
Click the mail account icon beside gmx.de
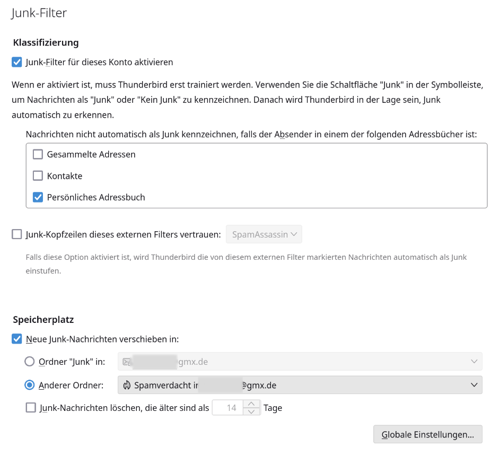point(127,362)
